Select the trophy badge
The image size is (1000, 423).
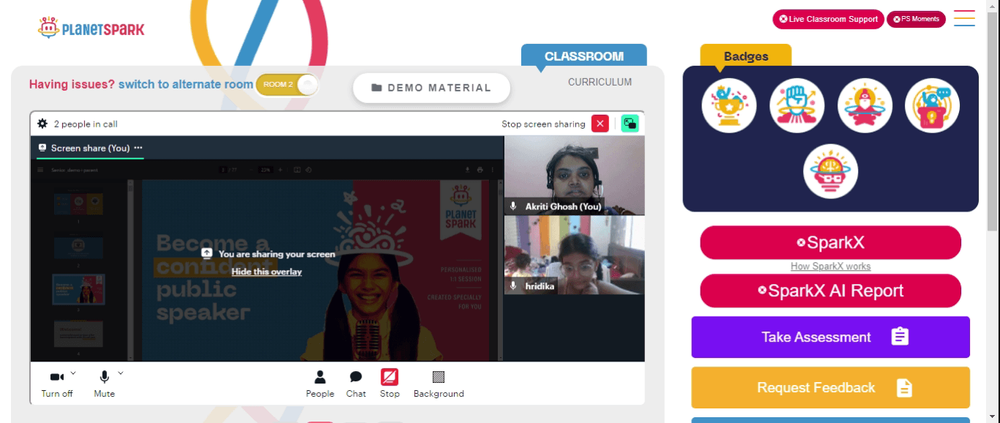pyautogui.click(x=729, y=105)
